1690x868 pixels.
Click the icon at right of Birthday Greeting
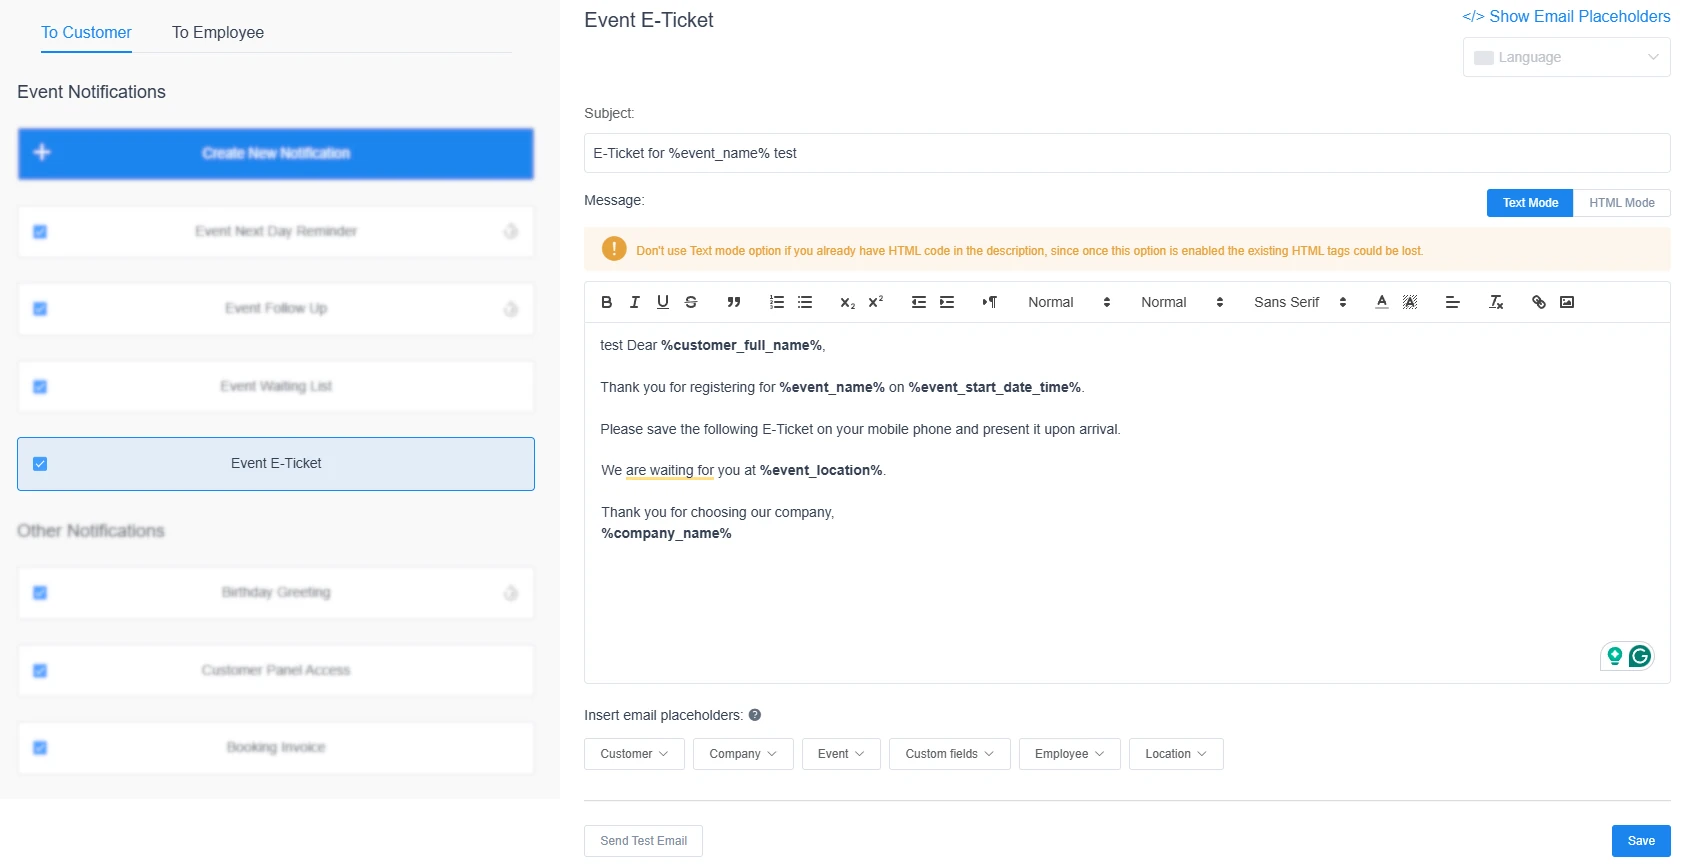point(510,593)
